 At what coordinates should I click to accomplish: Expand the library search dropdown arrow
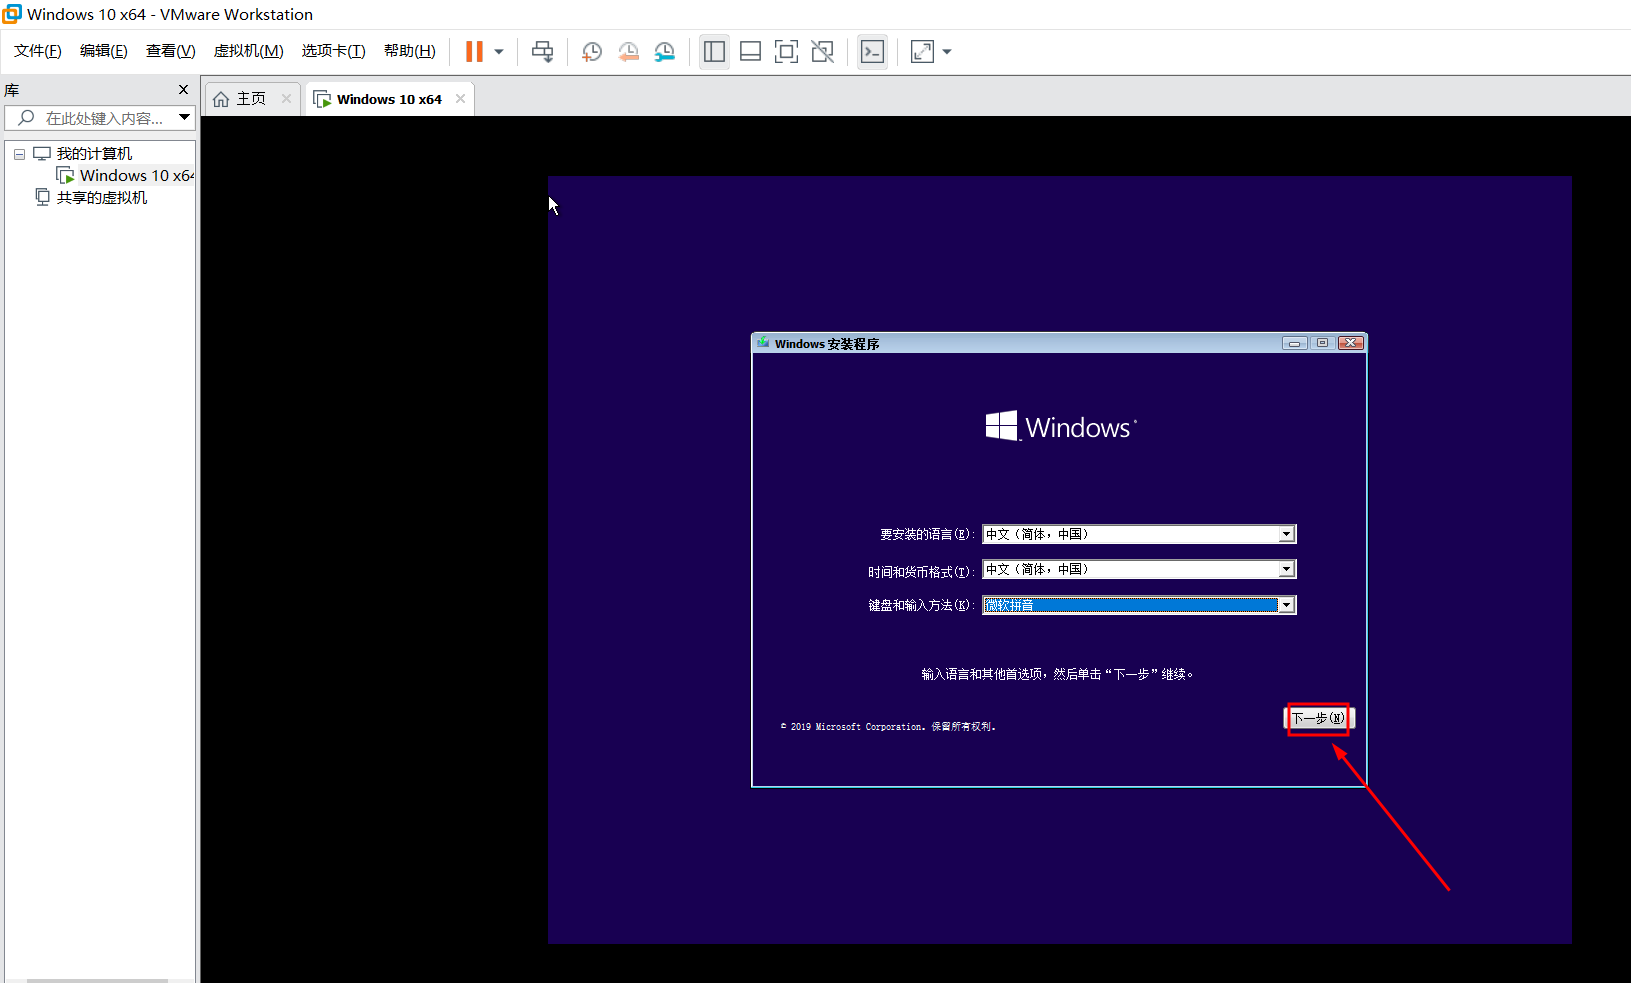coord(184,118)
